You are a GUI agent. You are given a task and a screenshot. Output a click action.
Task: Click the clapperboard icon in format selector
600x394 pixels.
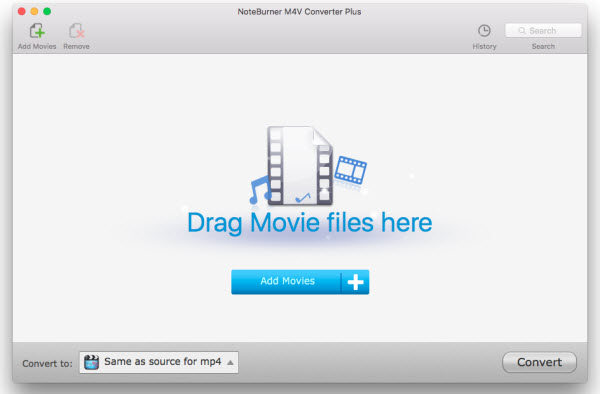tap(91, 362)
